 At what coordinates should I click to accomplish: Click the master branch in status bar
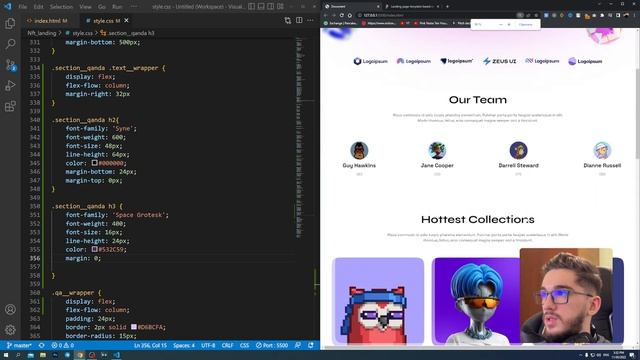(x=19, y=345)
